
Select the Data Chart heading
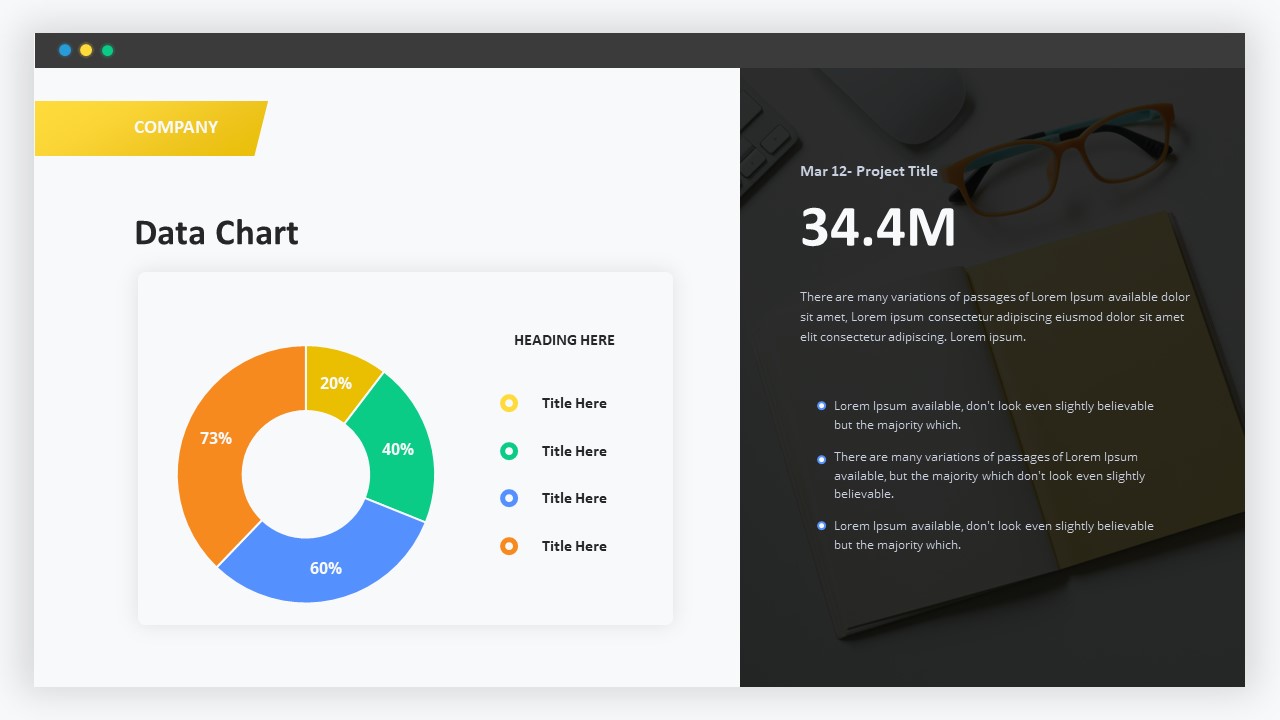click(216, 232)
